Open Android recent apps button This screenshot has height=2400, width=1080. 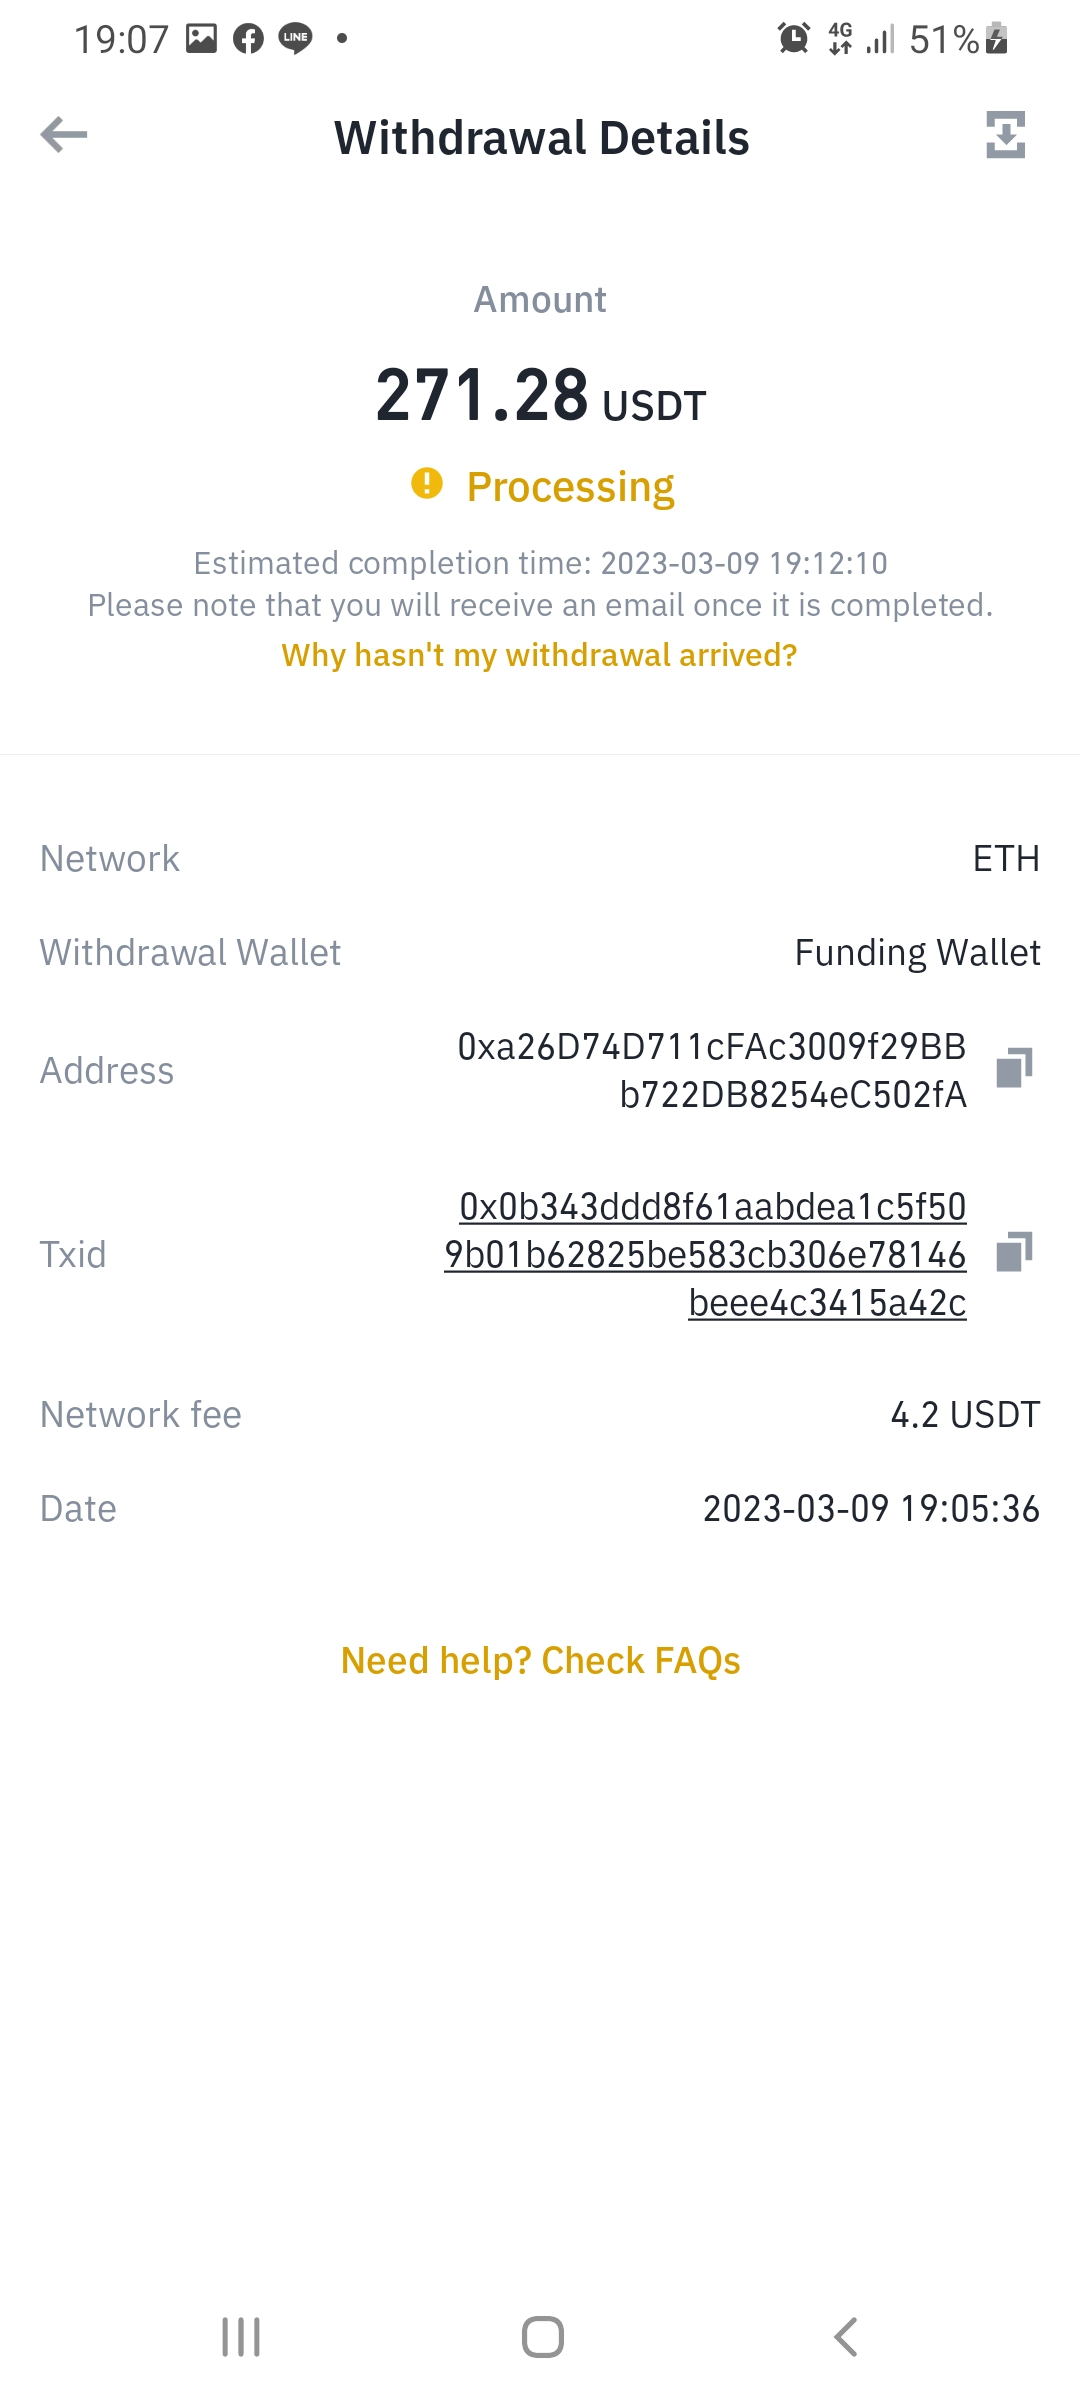coord(241,2337)
